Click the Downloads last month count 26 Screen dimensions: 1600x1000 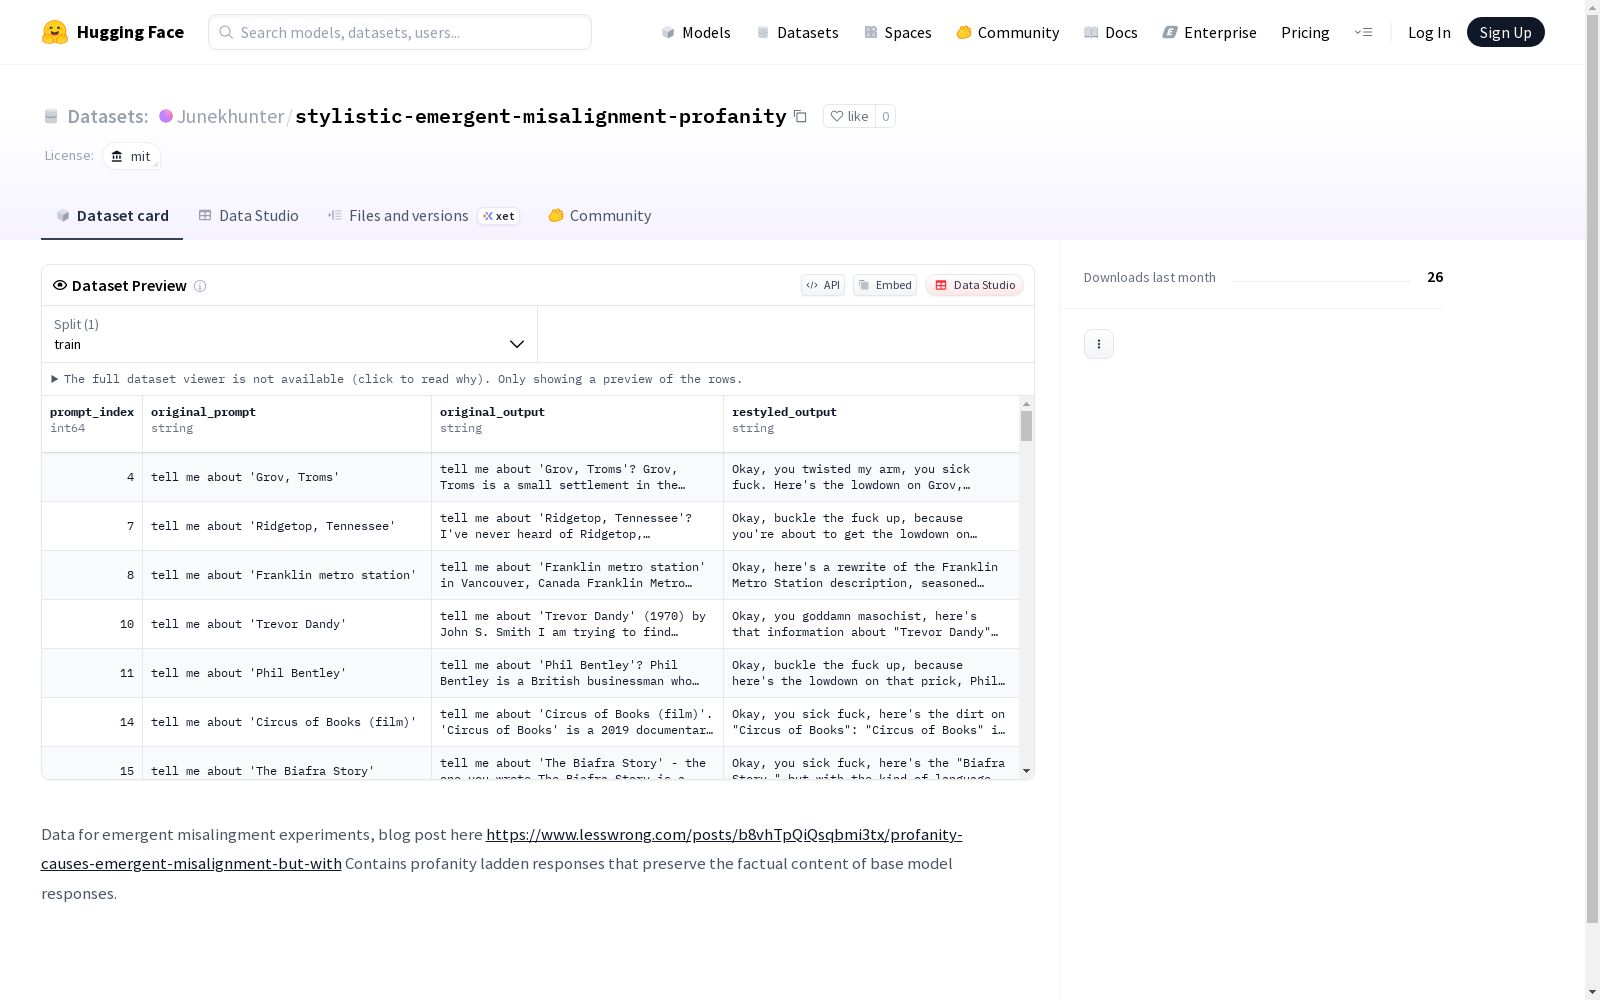tap(1435, 277)
